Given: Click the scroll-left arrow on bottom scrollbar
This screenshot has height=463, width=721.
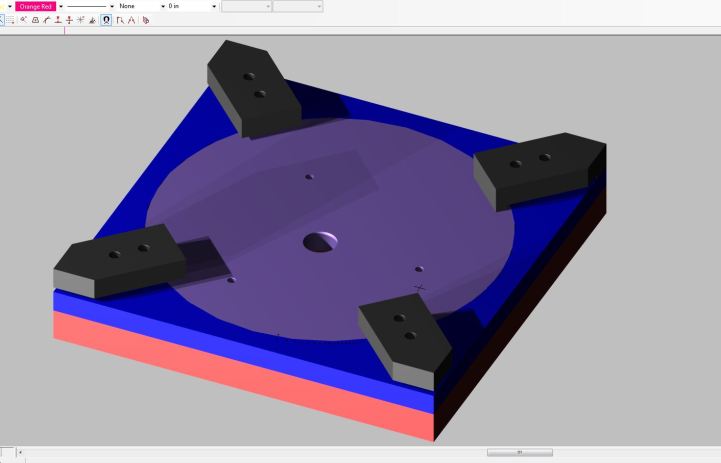Looking at the screenshot, I should tap(20, 452).
